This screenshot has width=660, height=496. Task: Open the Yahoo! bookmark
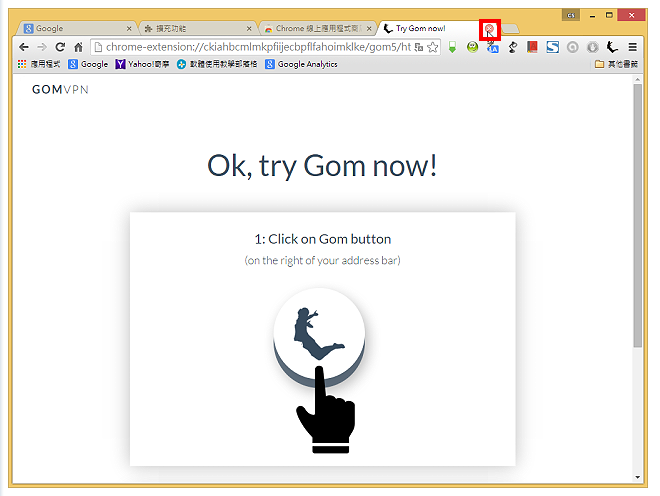tap(142, 64)
